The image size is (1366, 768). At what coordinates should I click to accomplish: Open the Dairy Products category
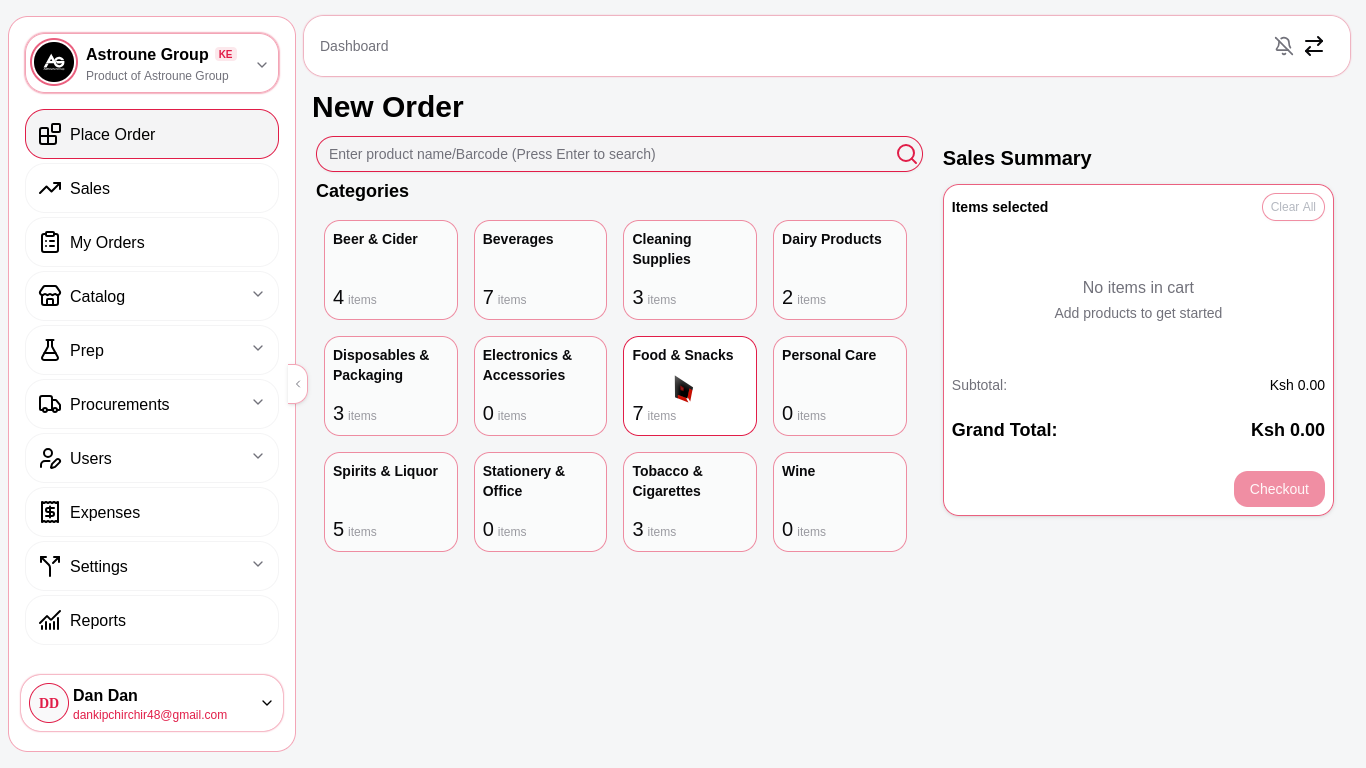840,270
